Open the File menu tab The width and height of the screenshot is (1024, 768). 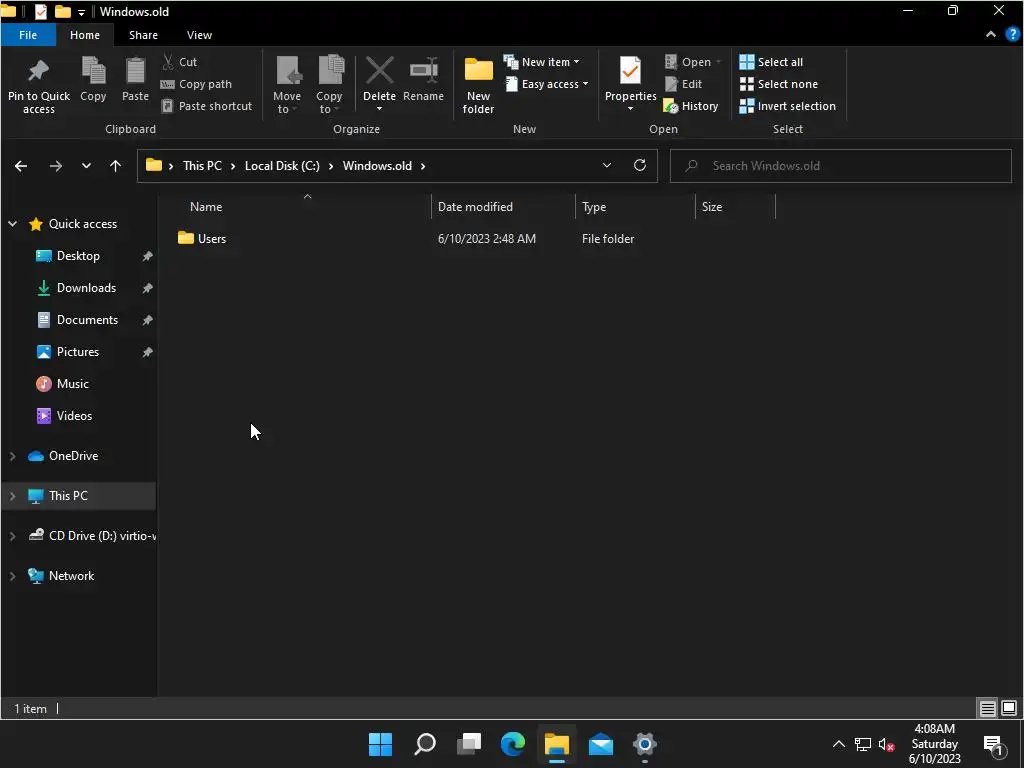(x=28, y=35)
